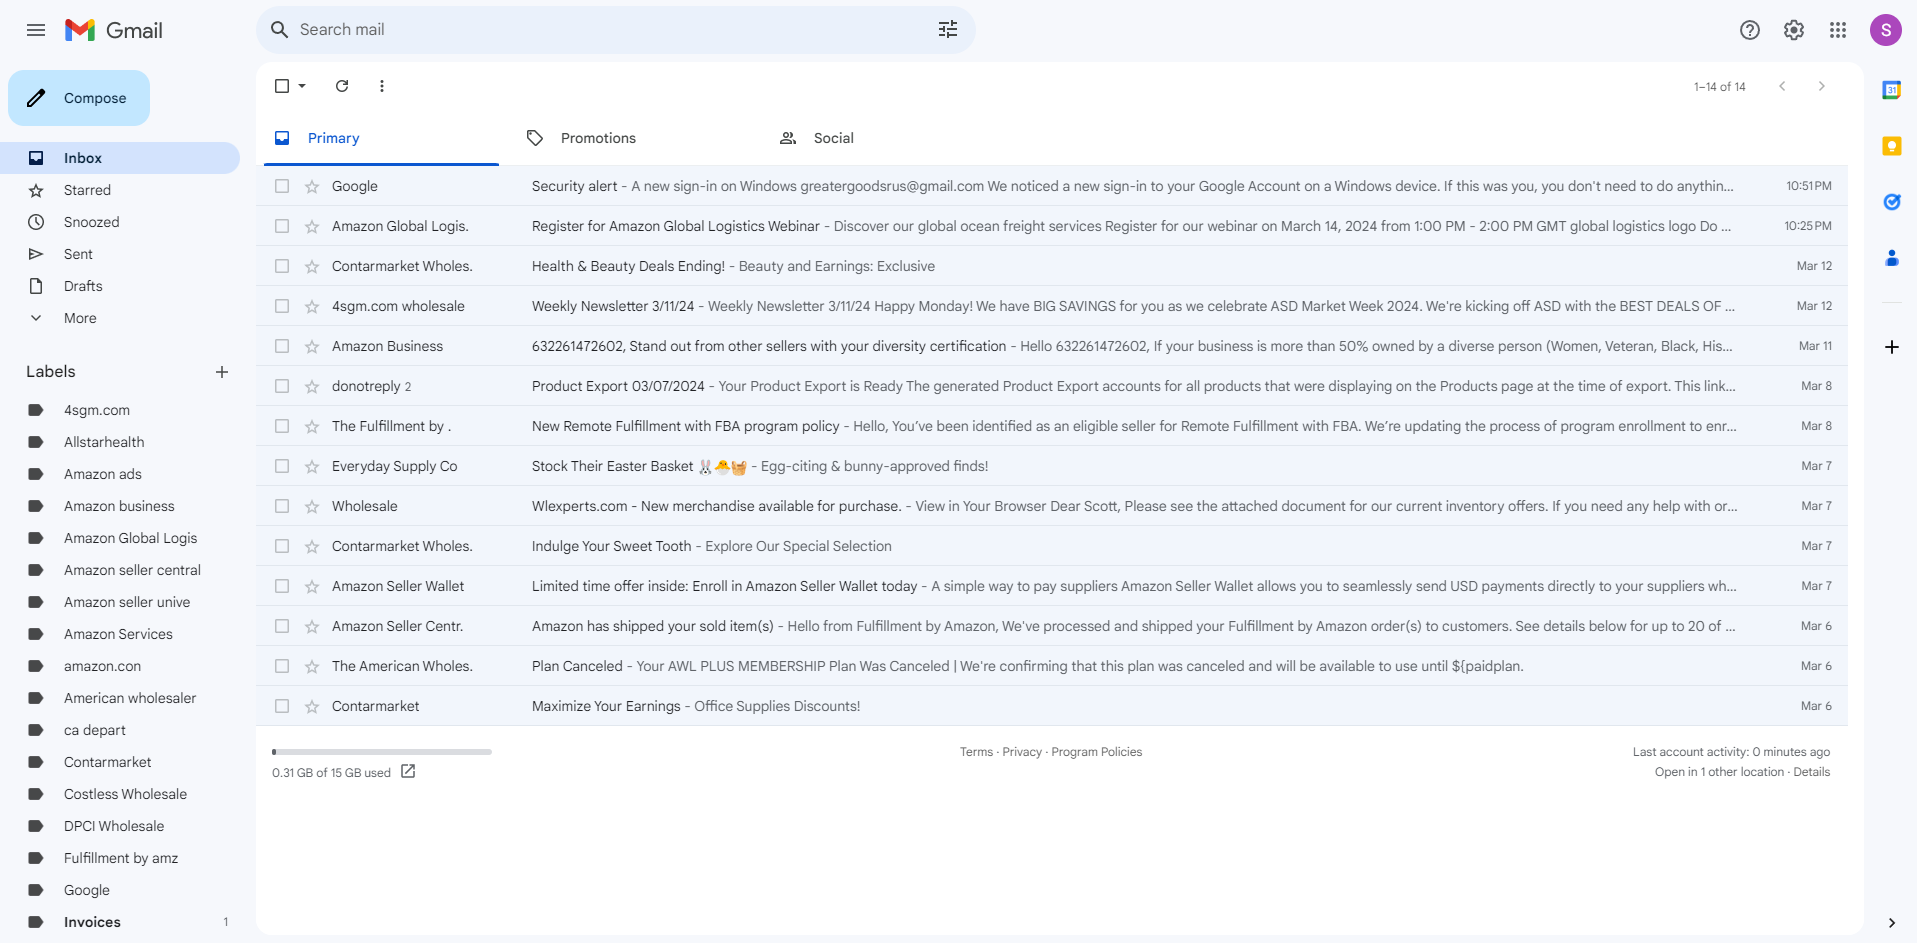Open the Google Account avatar
Screen dimensions: 1917x943
tap(1886, 30)
